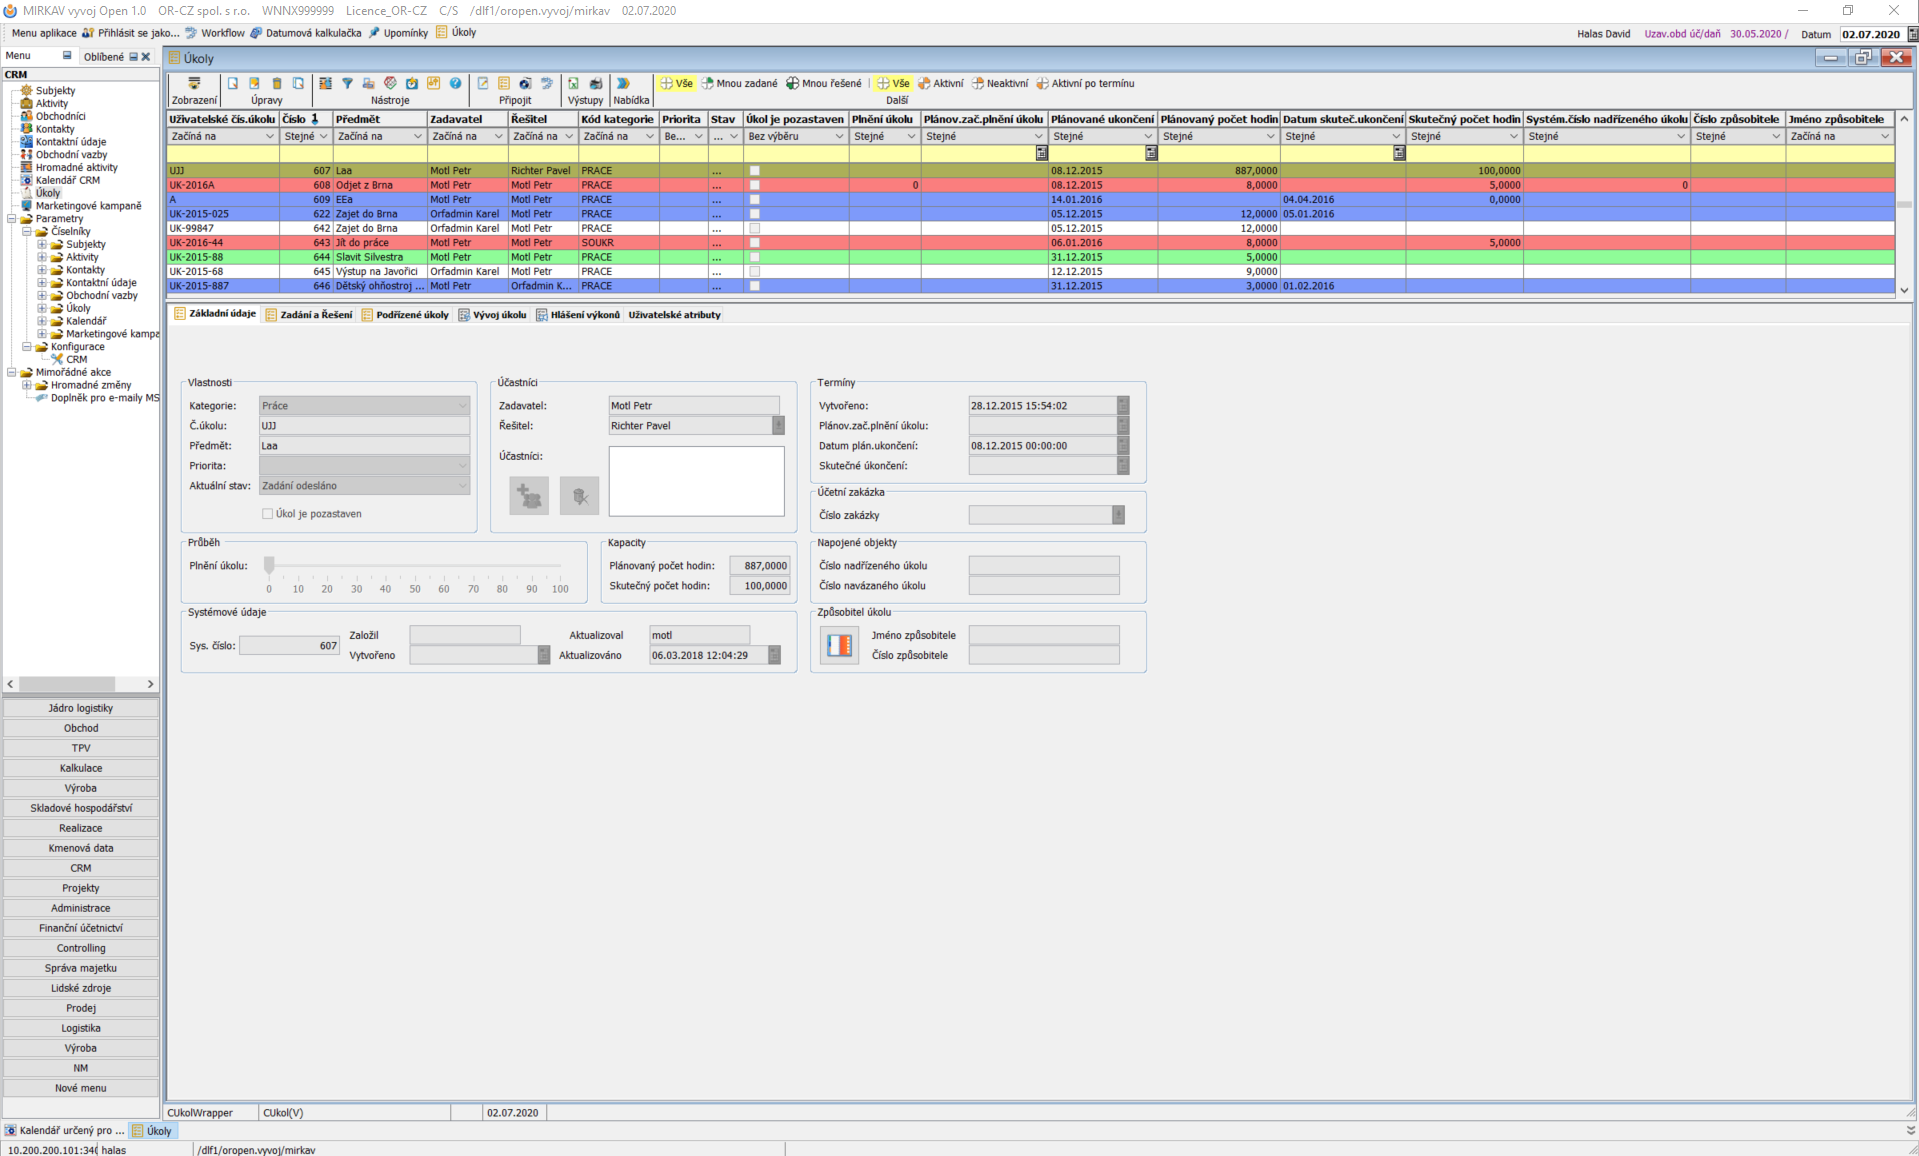Click the Excel export icon in Výstupy
The height and width of the screenshot is (1156, 1919).
tap(573, 84)
